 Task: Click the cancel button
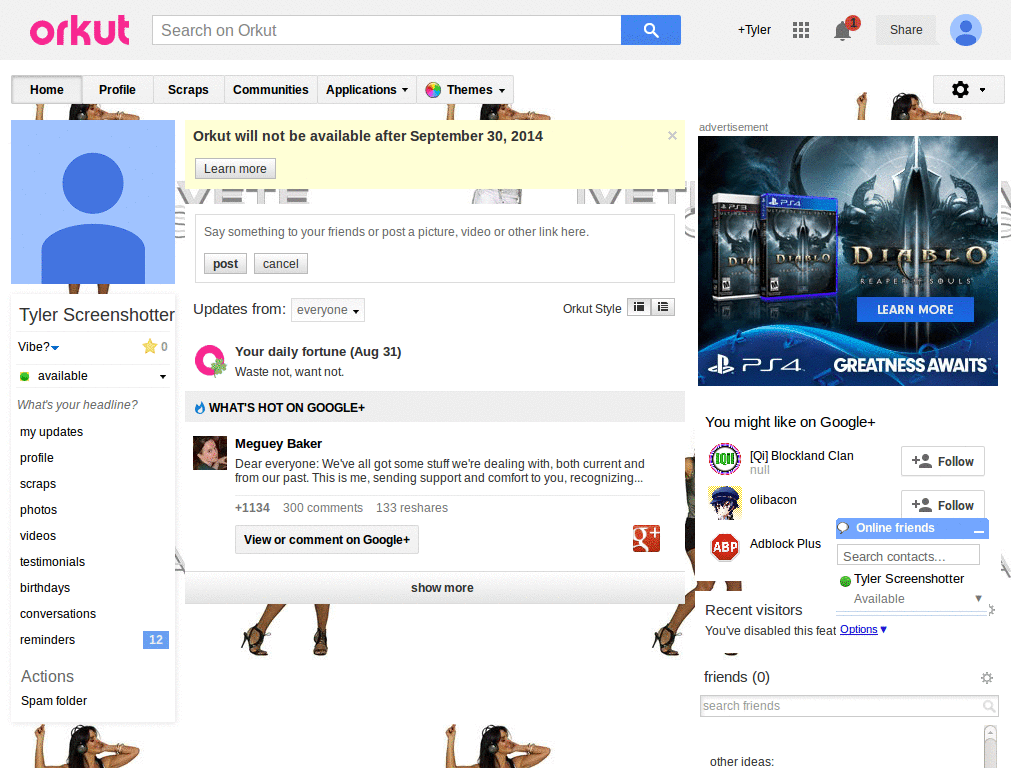(281, 264)
